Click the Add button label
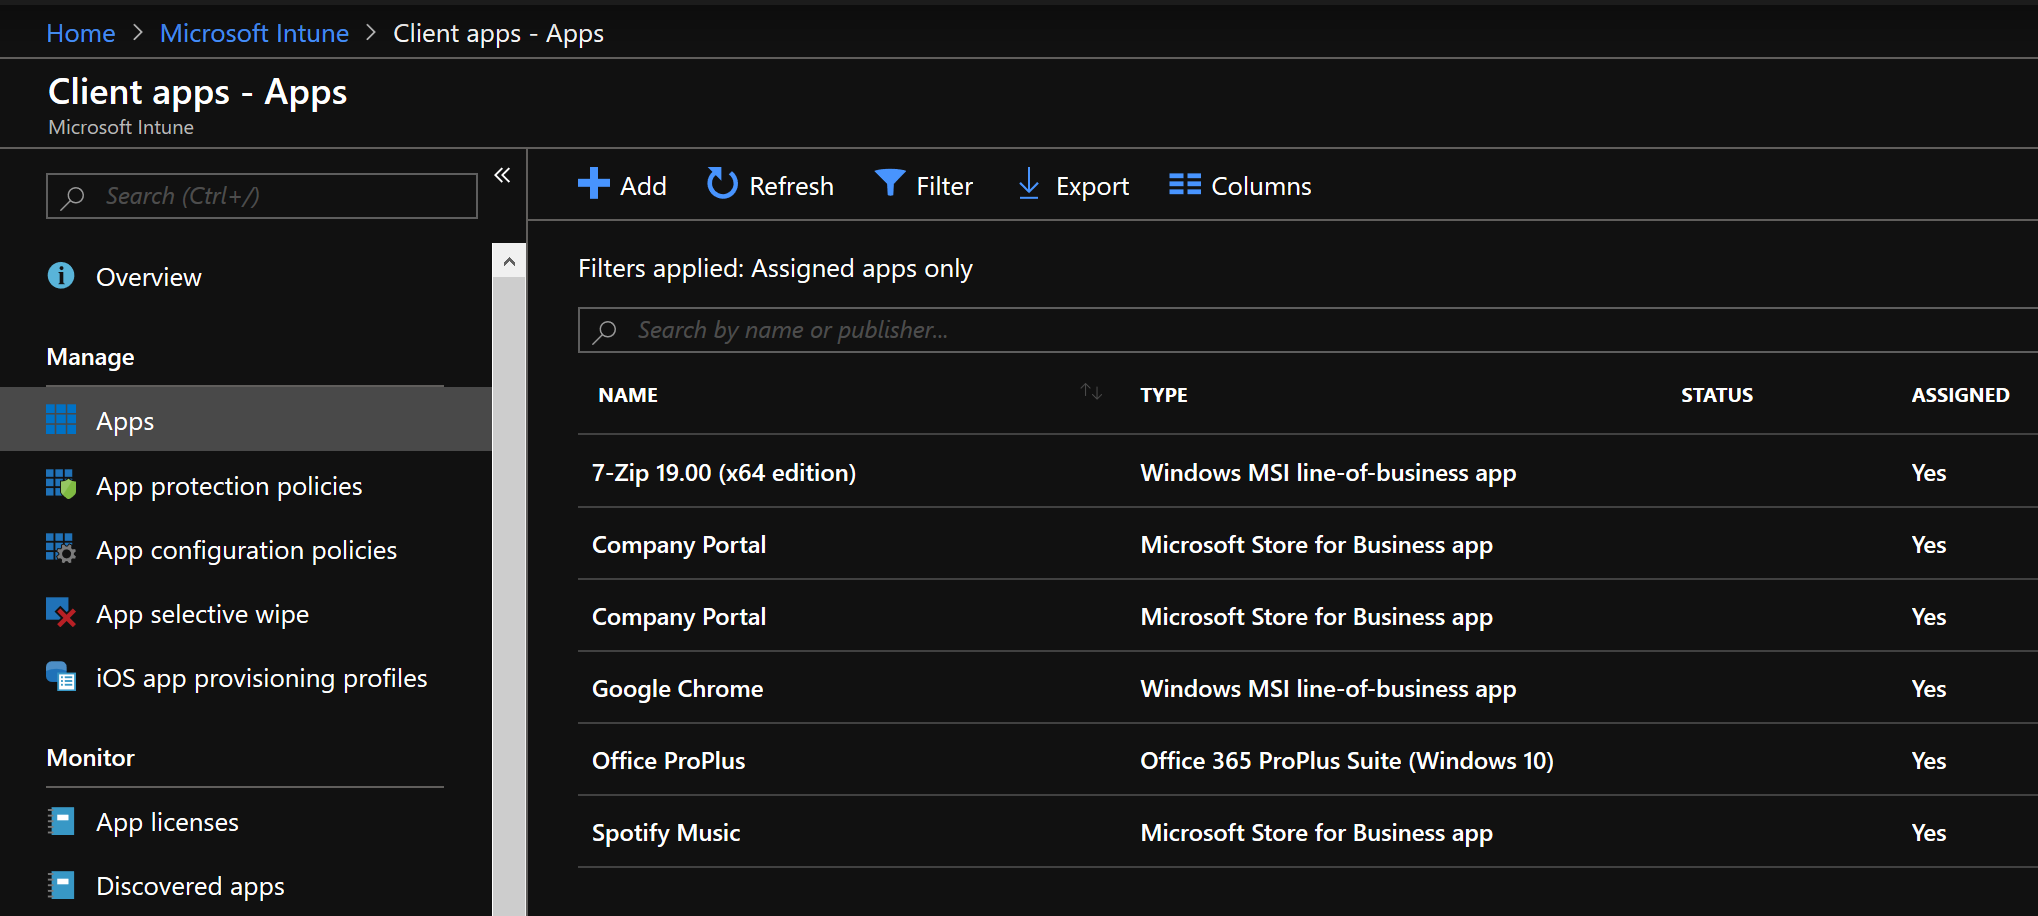Screen dimensions: 2038x916 tap(643, 186)
